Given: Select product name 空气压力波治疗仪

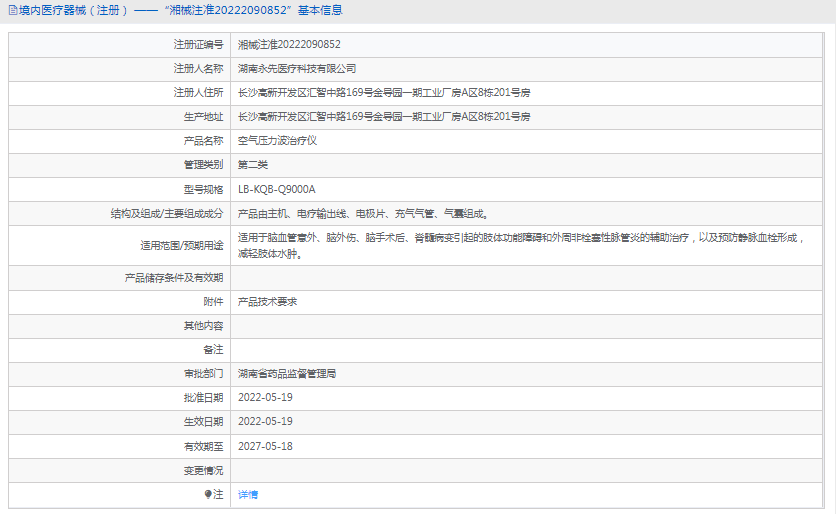Looking at the screenshot, I should click(277, 141).
